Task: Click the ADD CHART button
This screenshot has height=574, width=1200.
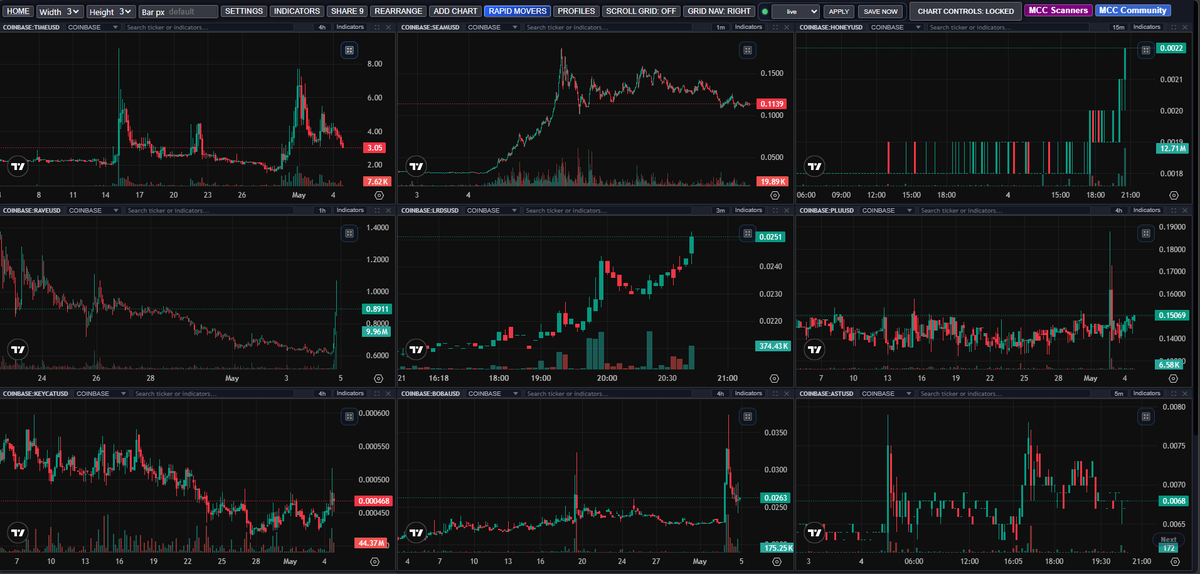Action: point(455,11)
